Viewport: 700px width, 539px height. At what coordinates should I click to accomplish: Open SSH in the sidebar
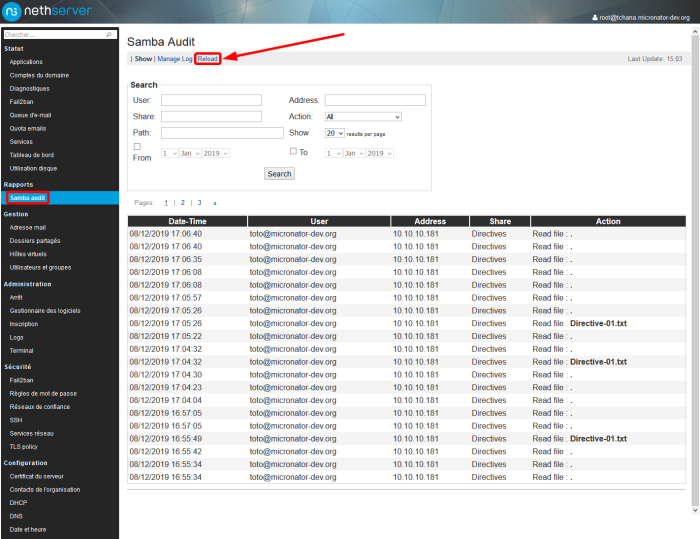[16, 420]
